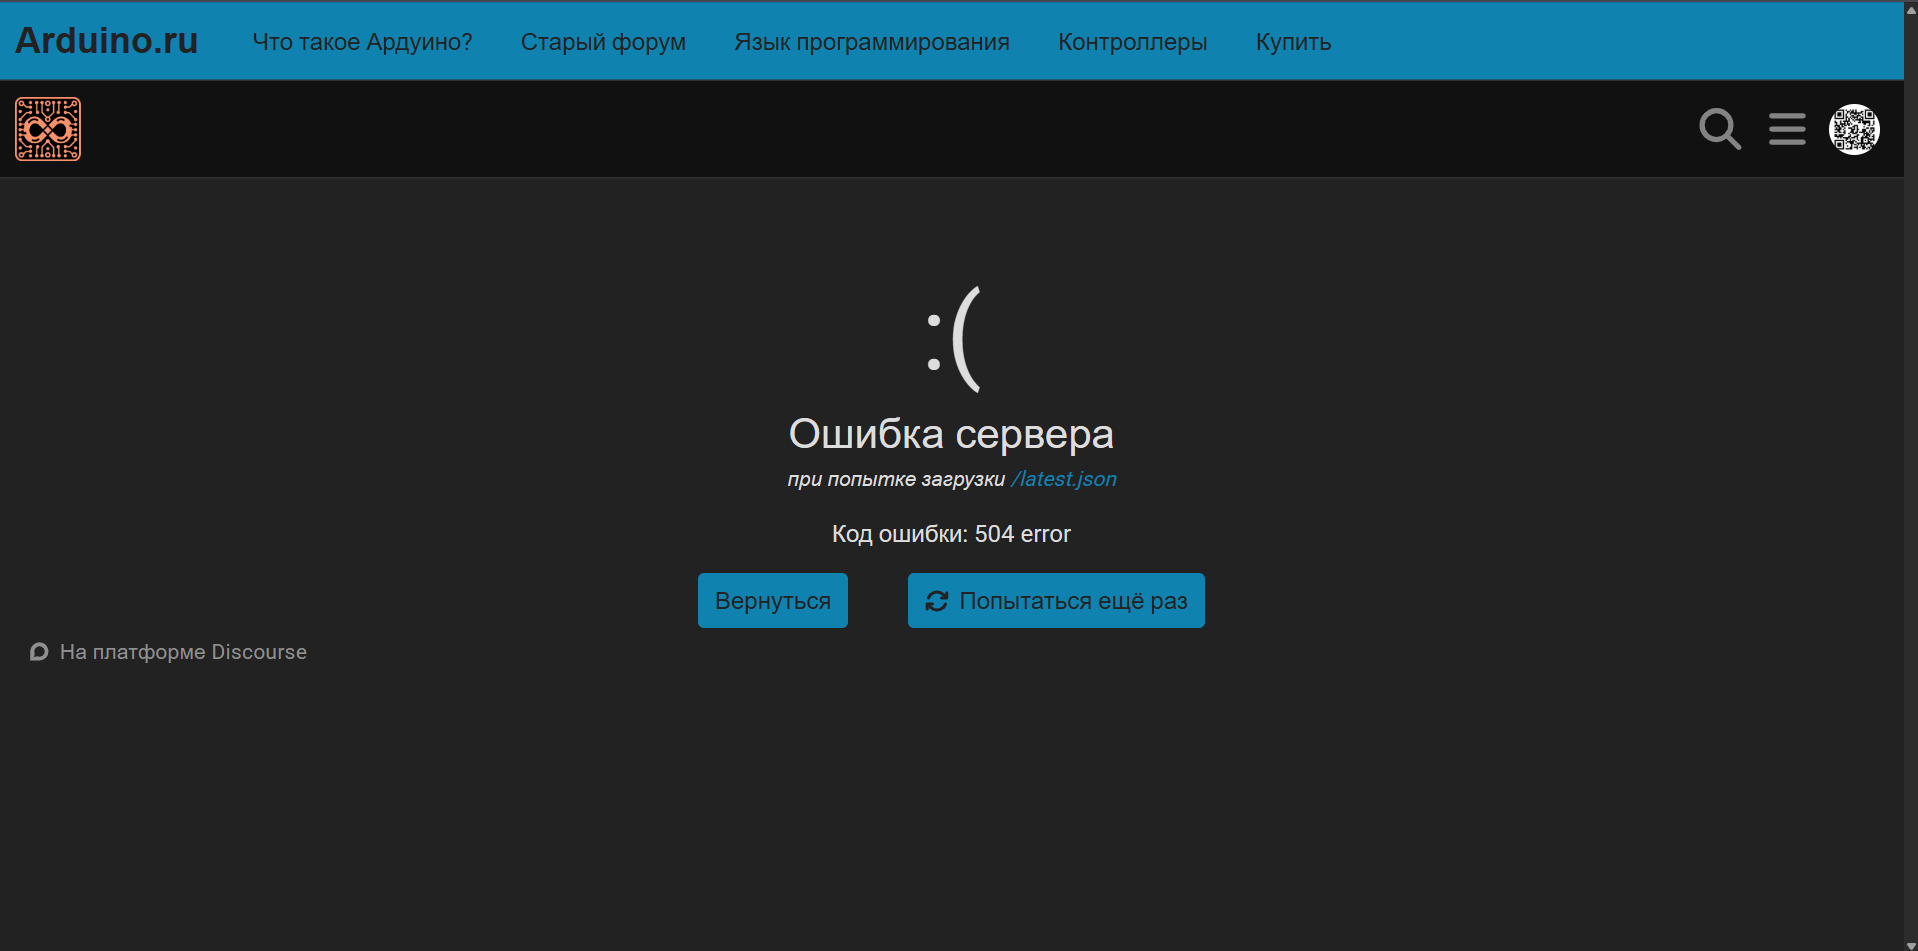Open the /latest.json link
Viewport: 1918px width, 951px height.
coord(1063,479)
